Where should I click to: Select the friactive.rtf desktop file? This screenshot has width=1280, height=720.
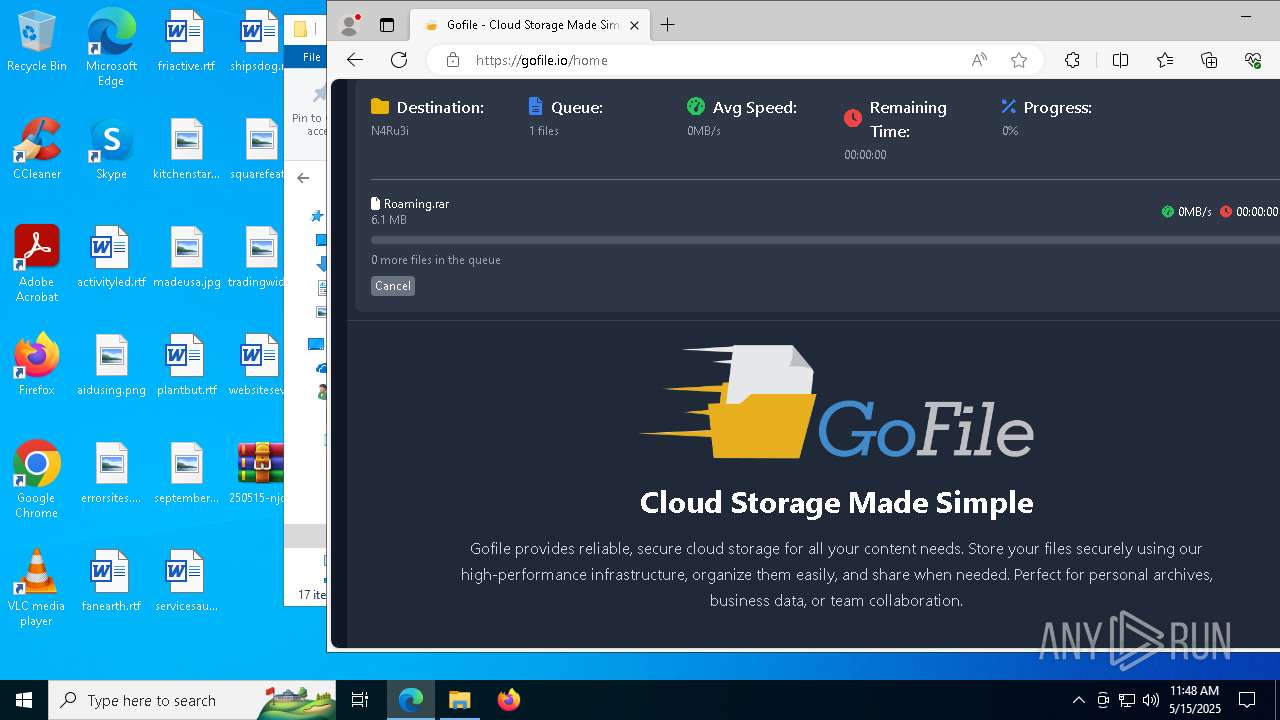click(x=186, y=41)
